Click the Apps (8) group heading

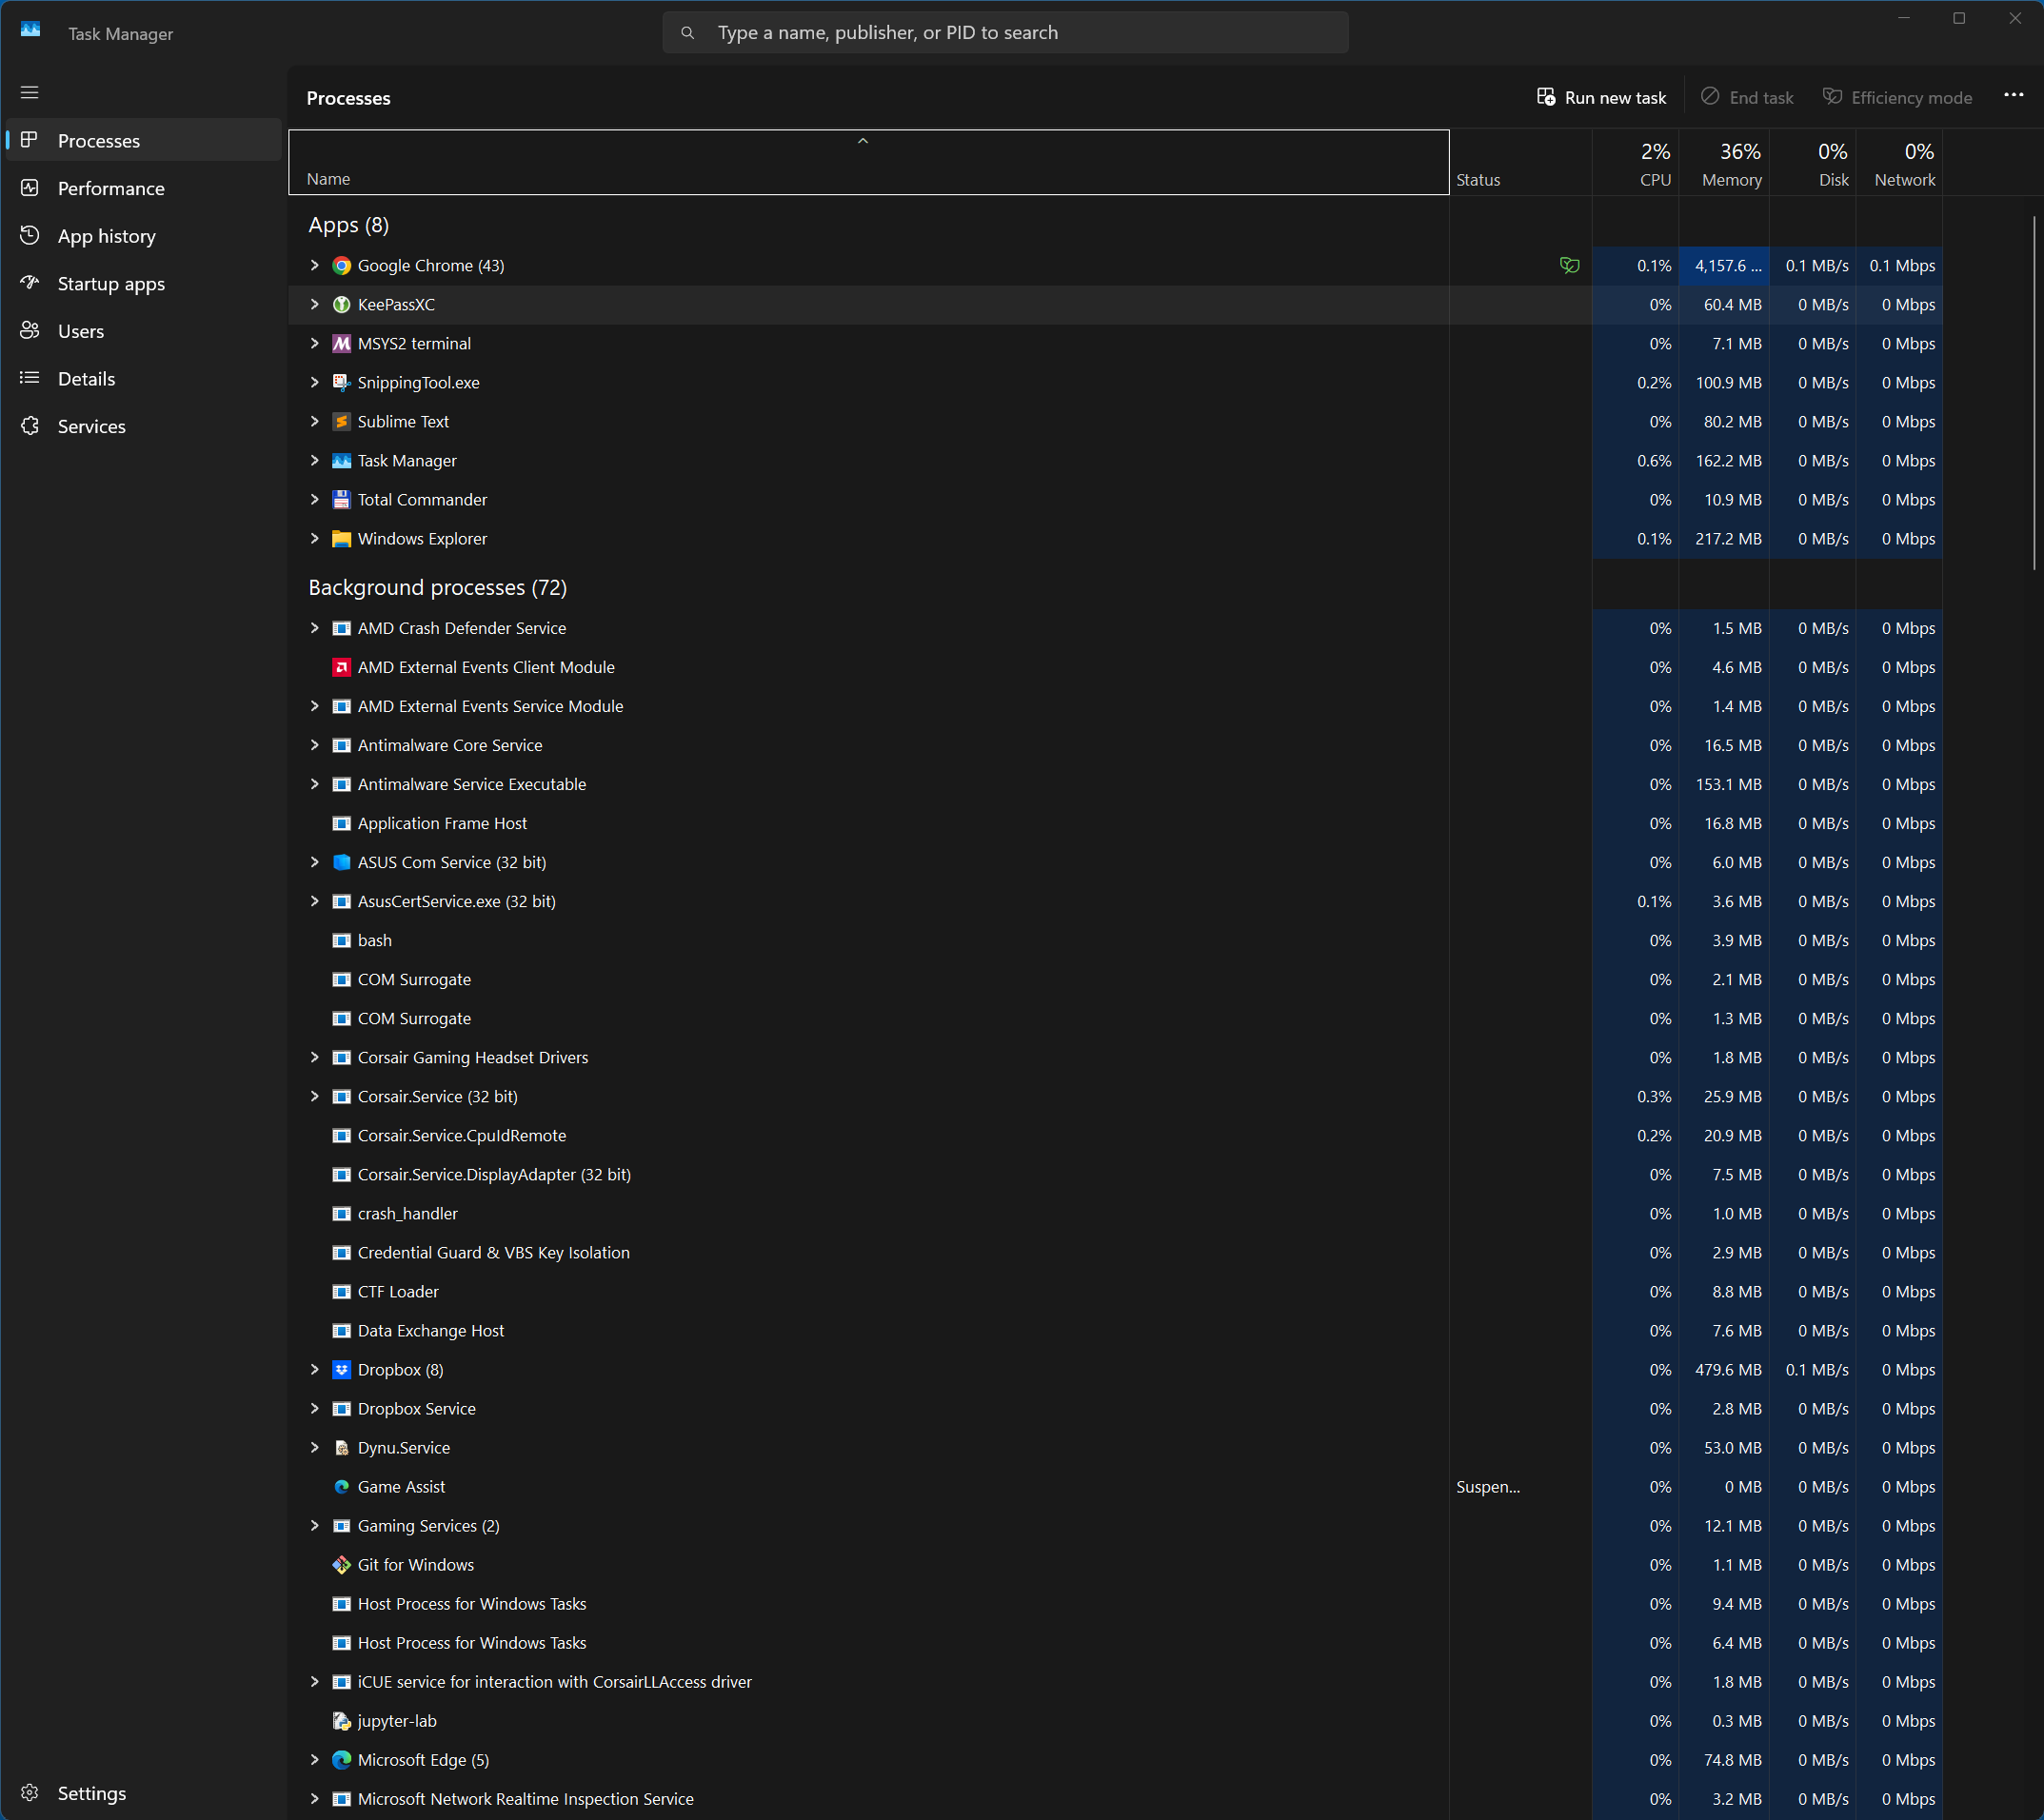[348, 225]
